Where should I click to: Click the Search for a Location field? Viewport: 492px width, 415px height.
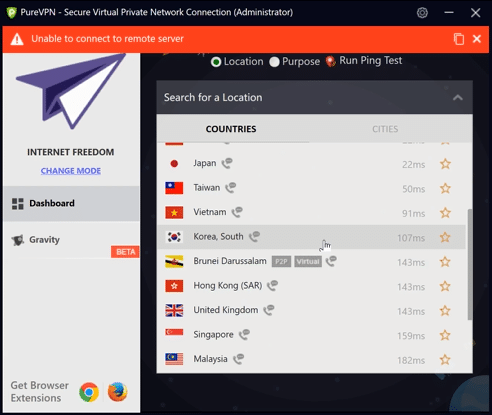[314, 97]
